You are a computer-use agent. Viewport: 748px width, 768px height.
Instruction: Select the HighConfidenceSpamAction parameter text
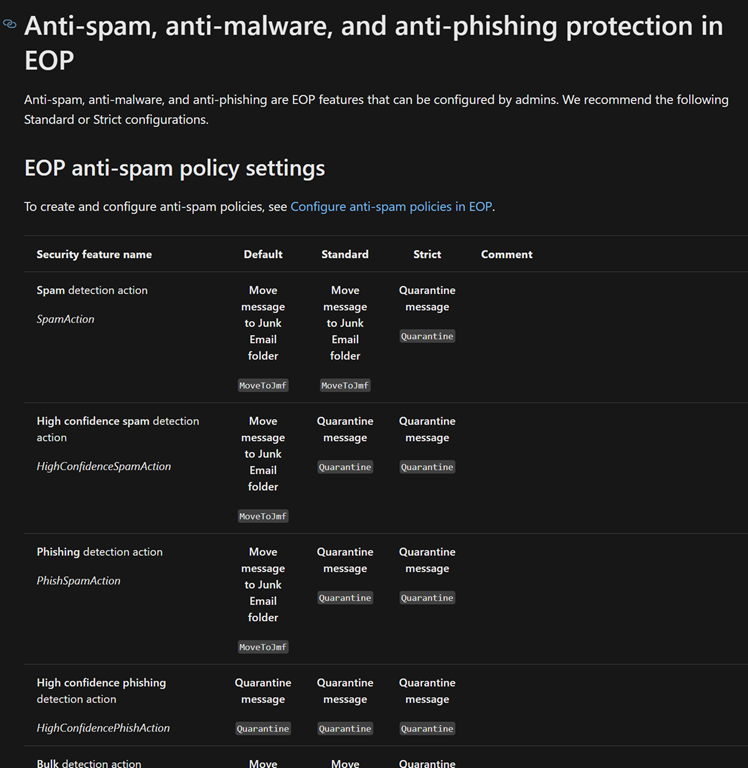104,466
